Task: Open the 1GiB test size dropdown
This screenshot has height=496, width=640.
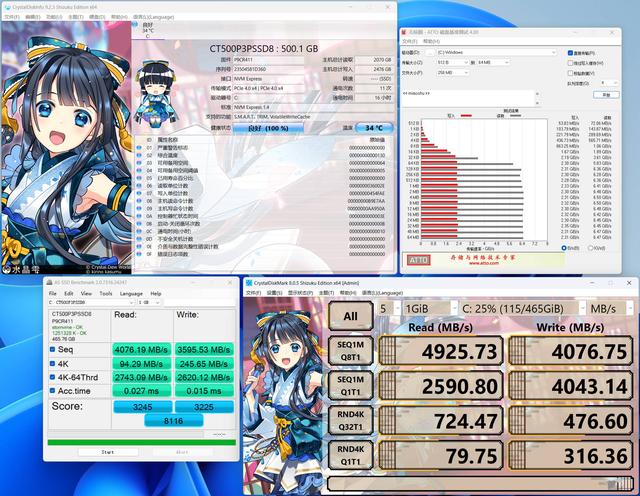Action: coord(431,309)
